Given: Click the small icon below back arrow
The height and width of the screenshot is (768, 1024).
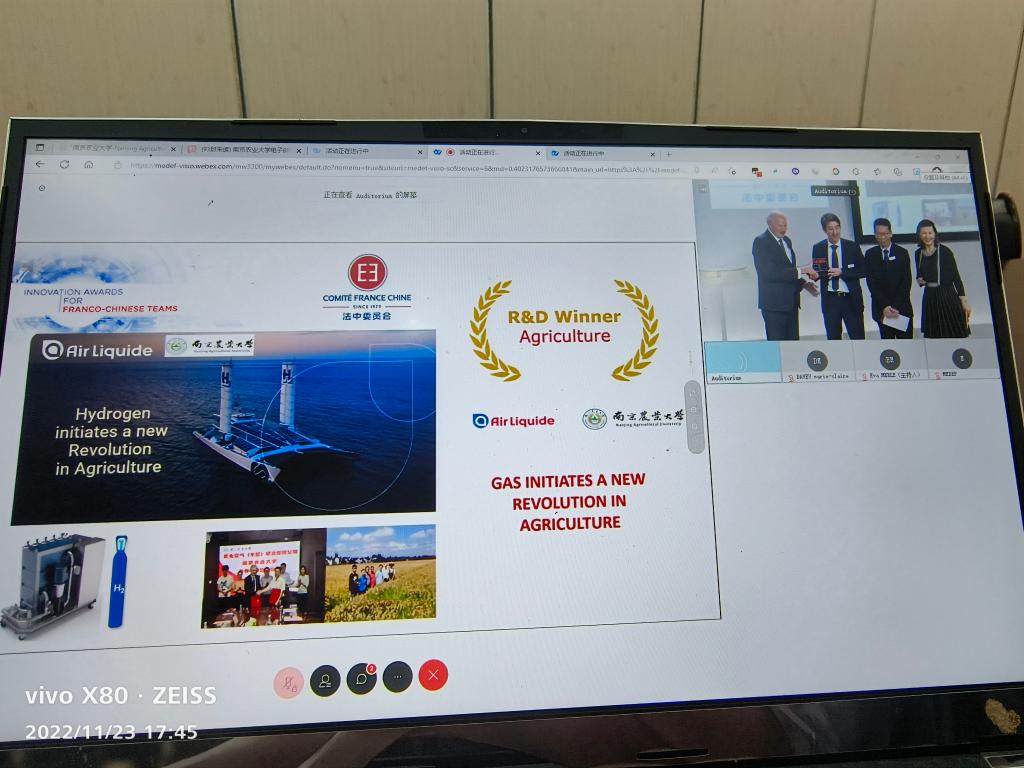Looking at the screenshot, I should (x=41, y=188).
